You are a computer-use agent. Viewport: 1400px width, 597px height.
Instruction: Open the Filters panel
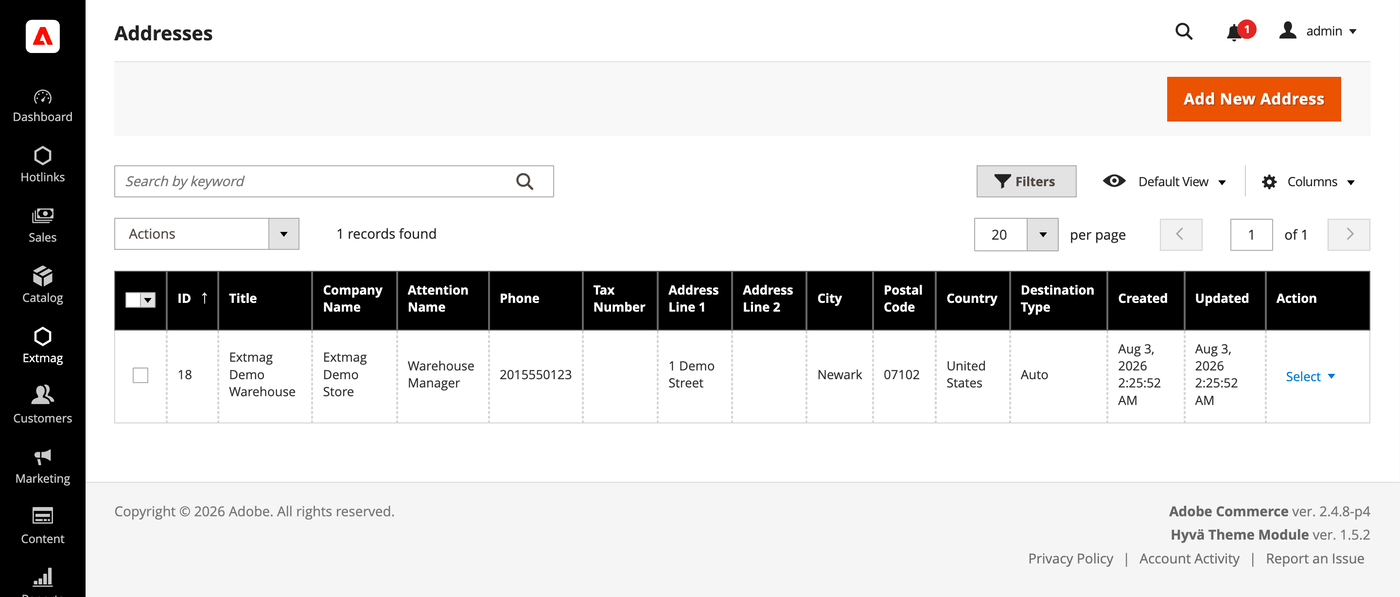coord(1026,181)
